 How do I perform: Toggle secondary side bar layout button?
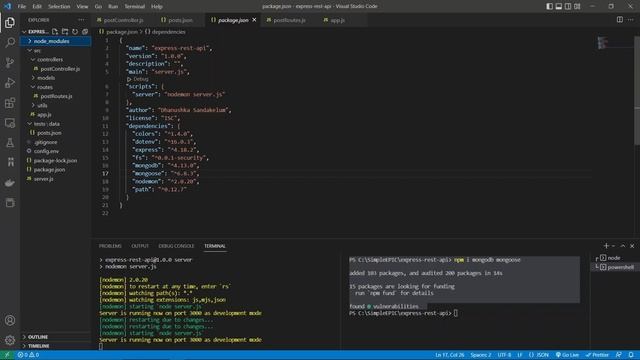(x=568, y=6)
